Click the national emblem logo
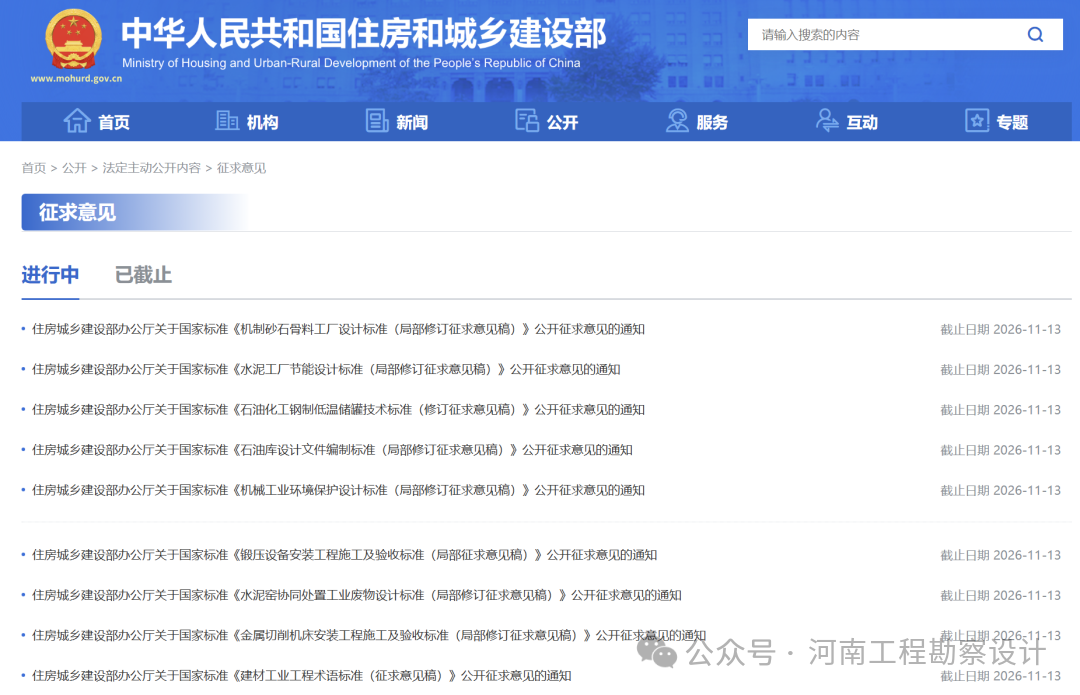This screenshot has height=695, width=1080. click(x=74, y=39)
